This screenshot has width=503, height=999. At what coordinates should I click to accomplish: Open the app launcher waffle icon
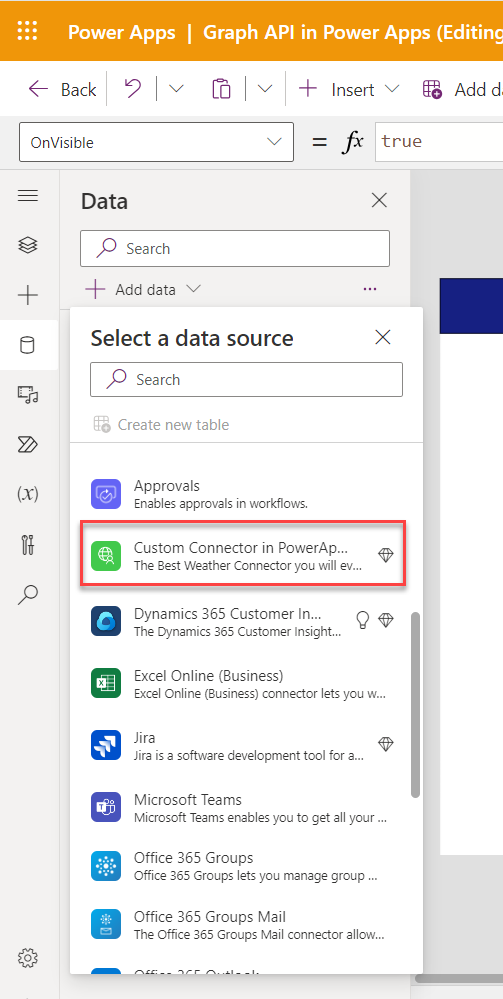pos(27,31)
